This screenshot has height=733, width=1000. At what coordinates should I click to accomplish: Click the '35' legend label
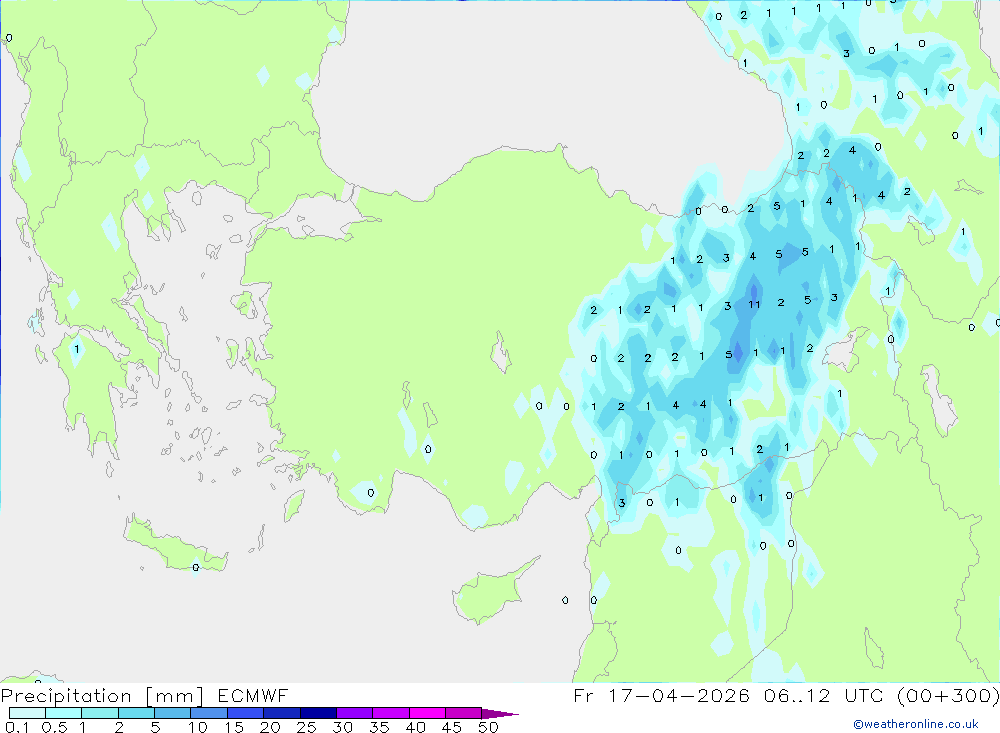point(379,727)
